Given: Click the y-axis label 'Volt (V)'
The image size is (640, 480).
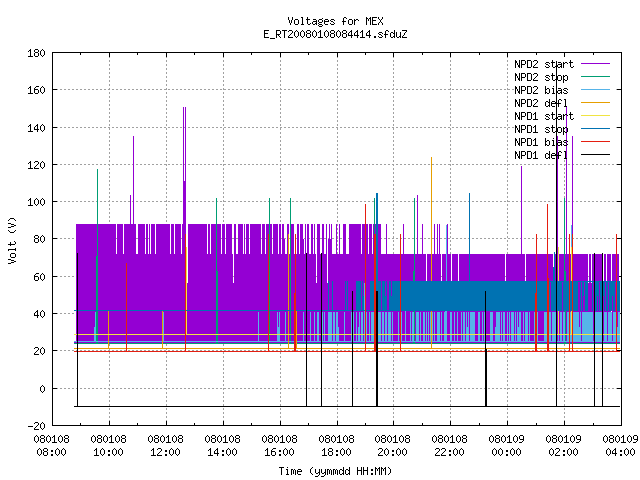Looking at the screenshot, I should [12, 240].
